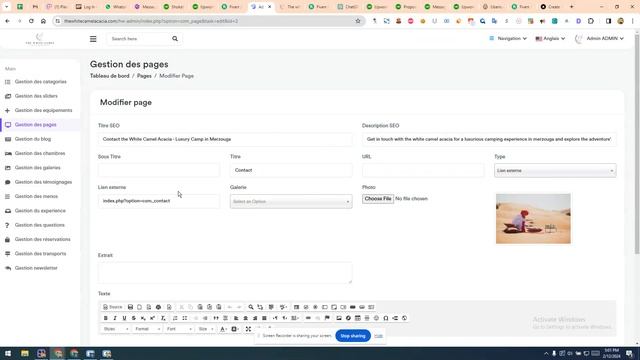This screenshot has height=360, width=640.
Task: Open the Smiley picker icon
Action: (x=376, y=318)
